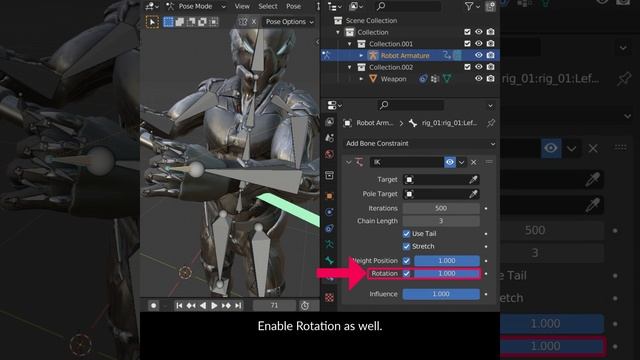Remove the IK constraint with X

[x=473, y=162]
